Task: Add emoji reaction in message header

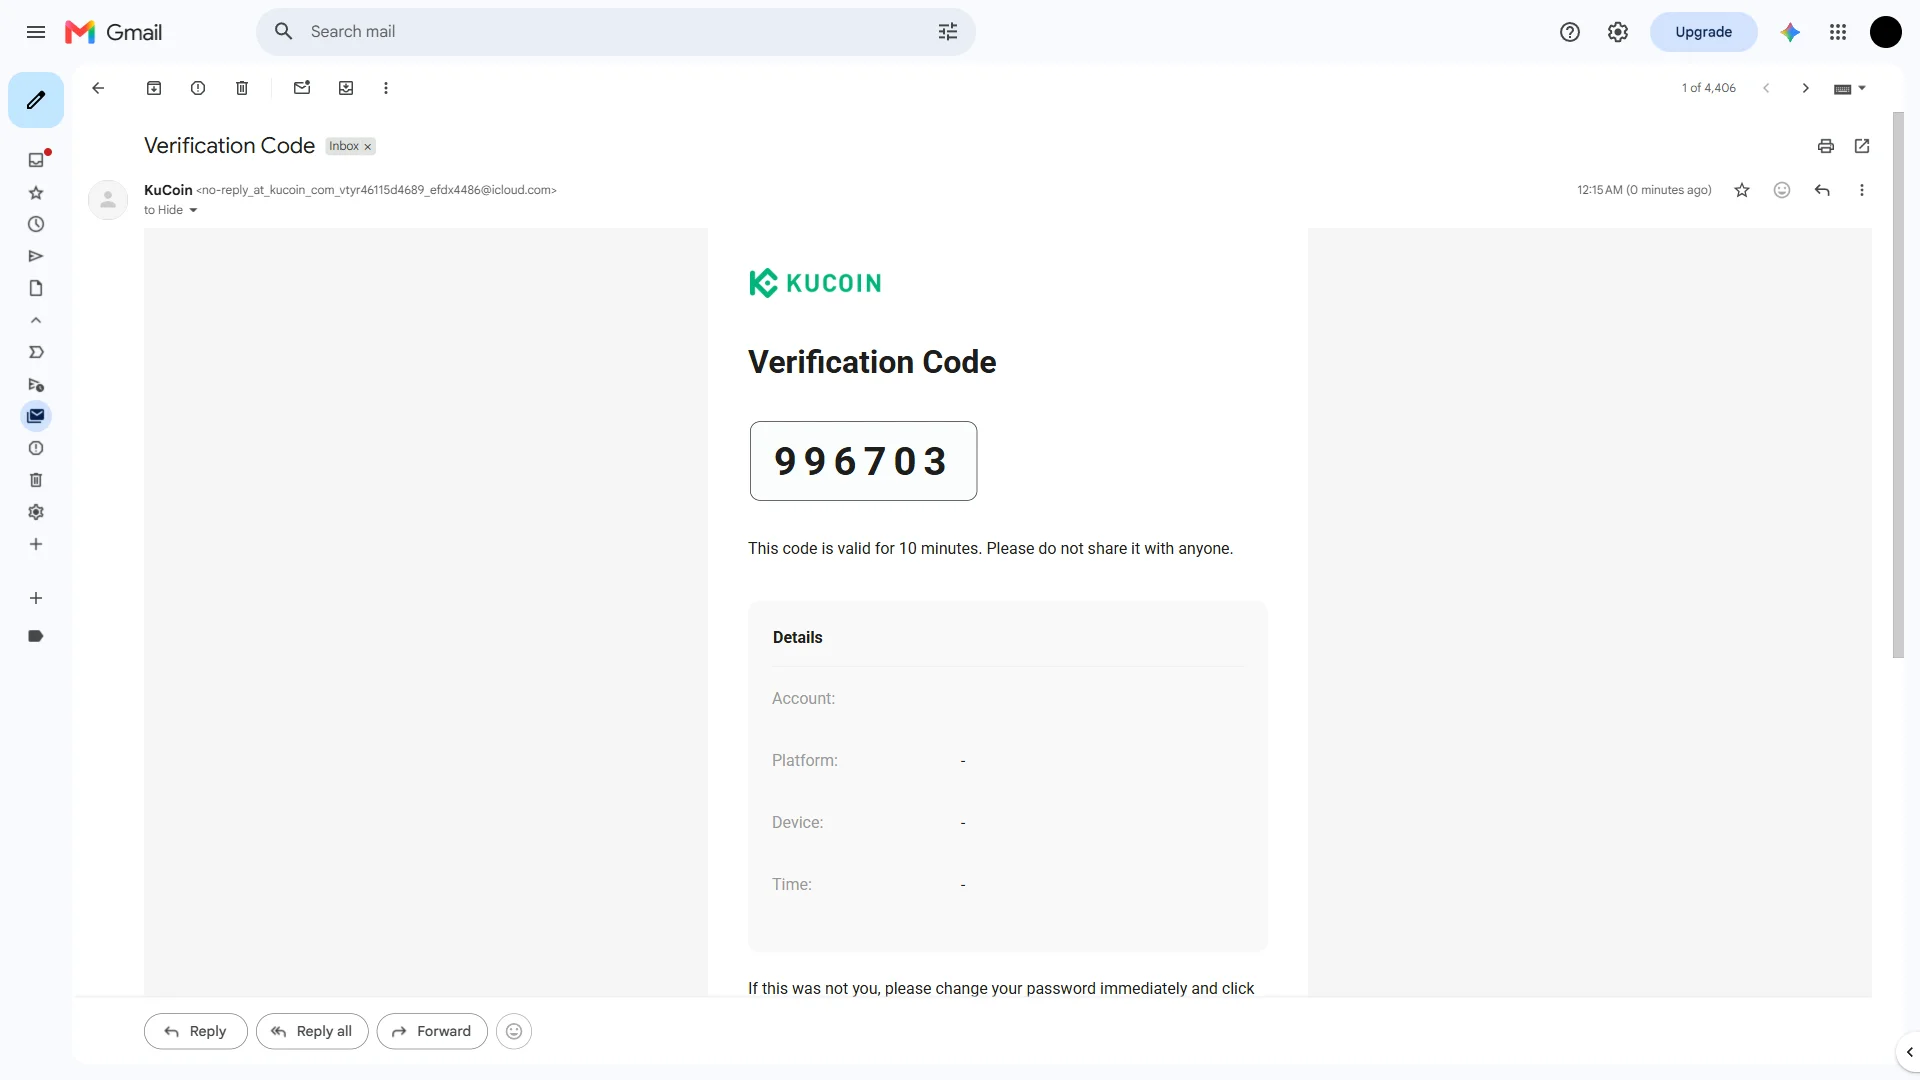Action: [x=1782, y=190]
